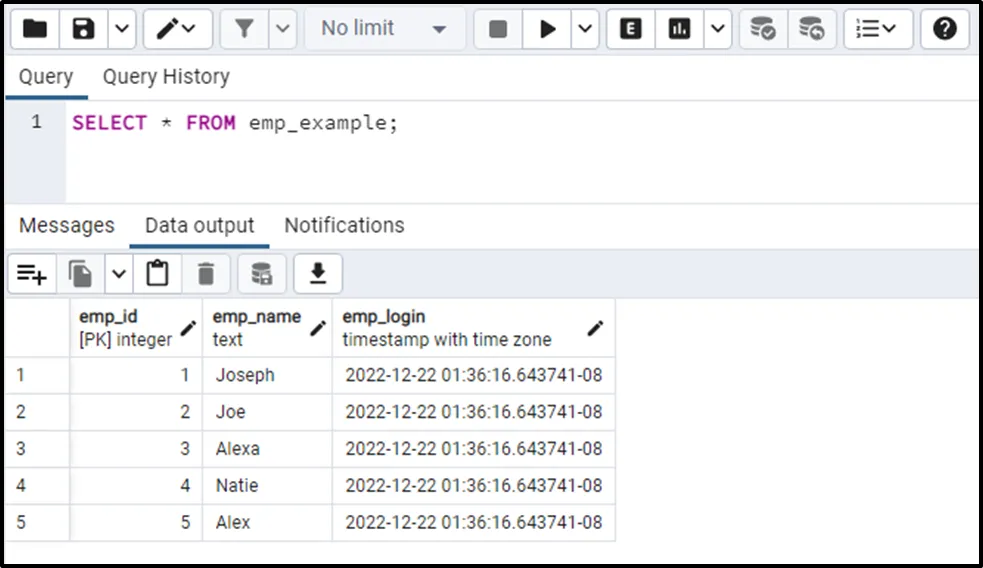Image resolution: width=983 pixels, height=568 pixels.
Task: Click the Execute query play button
Action: click(x=547, y=29)
